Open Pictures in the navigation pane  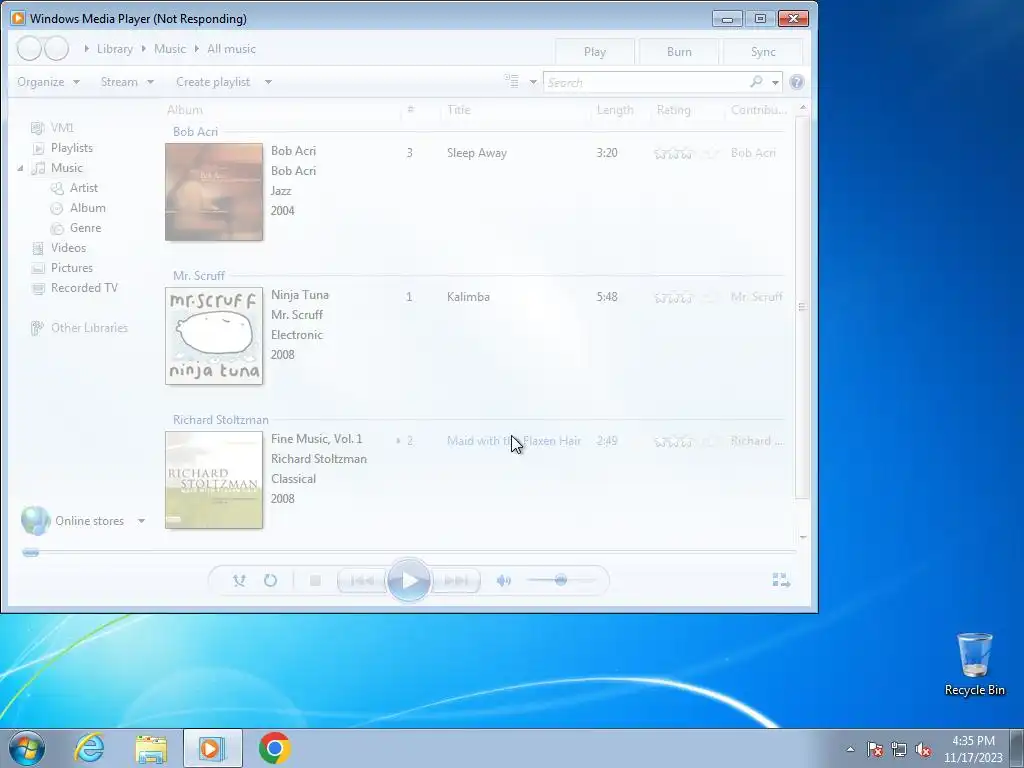click(x=72, y=268)
